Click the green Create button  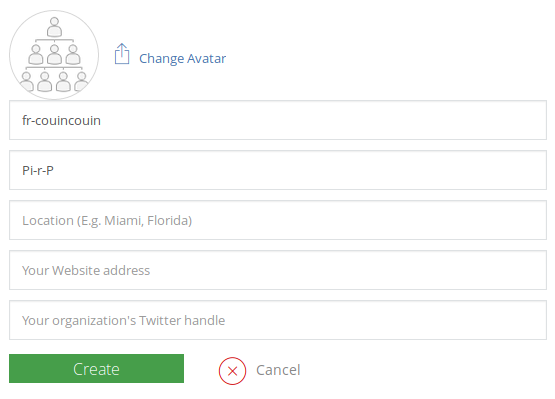96,369
